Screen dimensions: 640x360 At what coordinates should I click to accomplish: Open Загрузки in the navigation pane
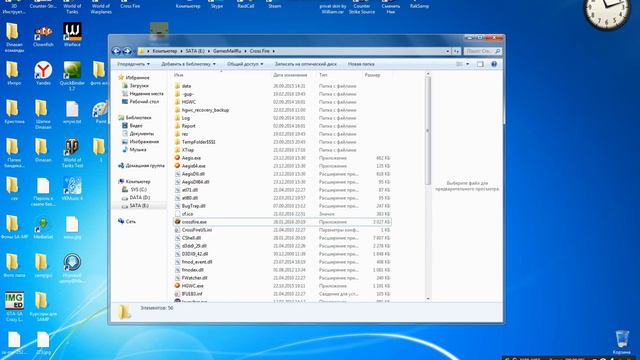(x=139, y=86)
